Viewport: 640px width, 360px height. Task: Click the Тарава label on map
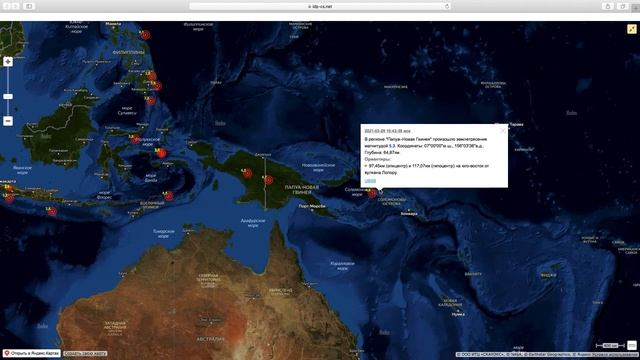(516, 124)
